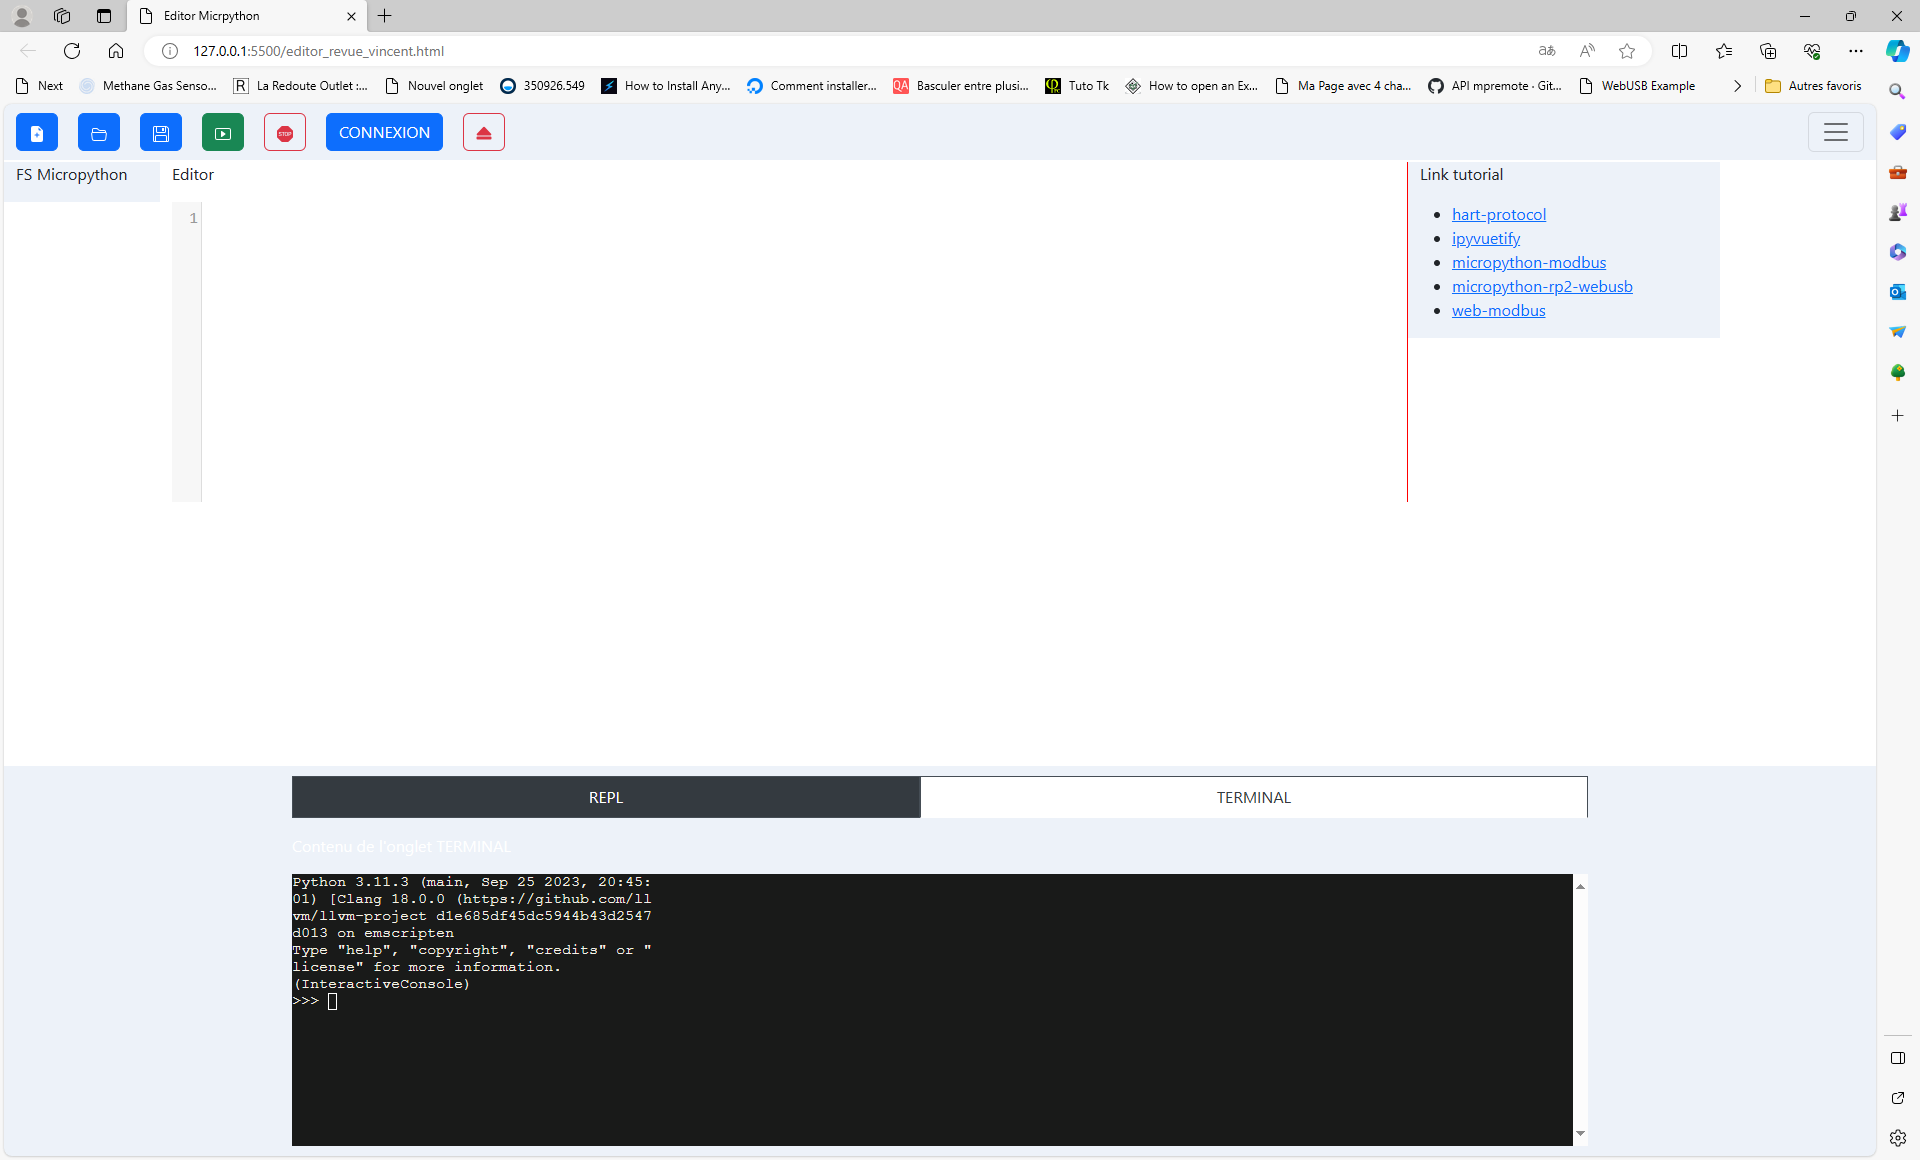Click the open folder icon button
Screen dimensions: 1920x1160
point(99,132)
